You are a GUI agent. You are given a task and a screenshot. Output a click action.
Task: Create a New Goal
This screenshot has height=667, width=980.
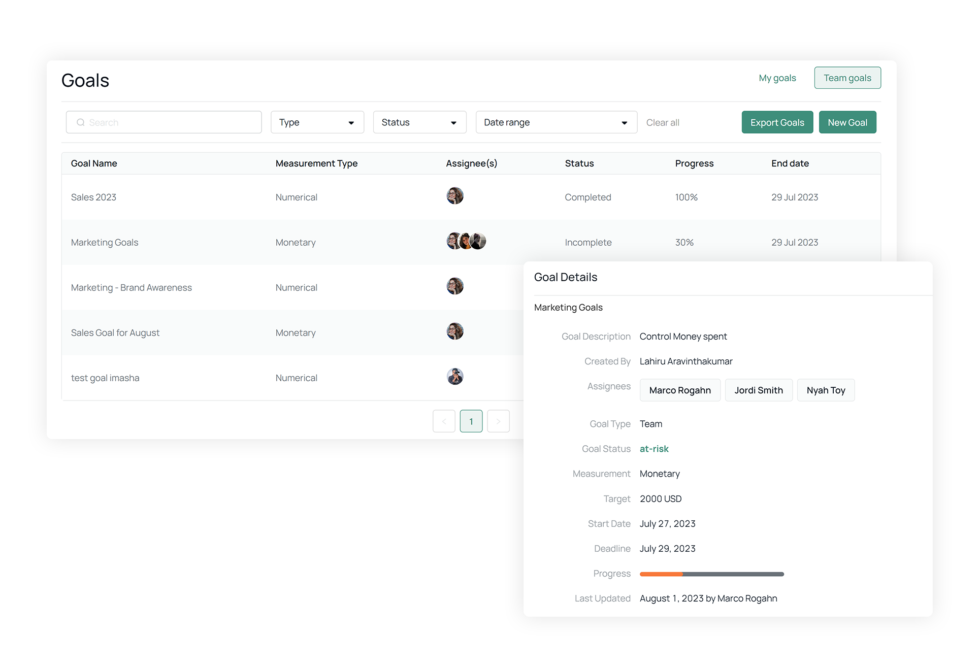847,123
